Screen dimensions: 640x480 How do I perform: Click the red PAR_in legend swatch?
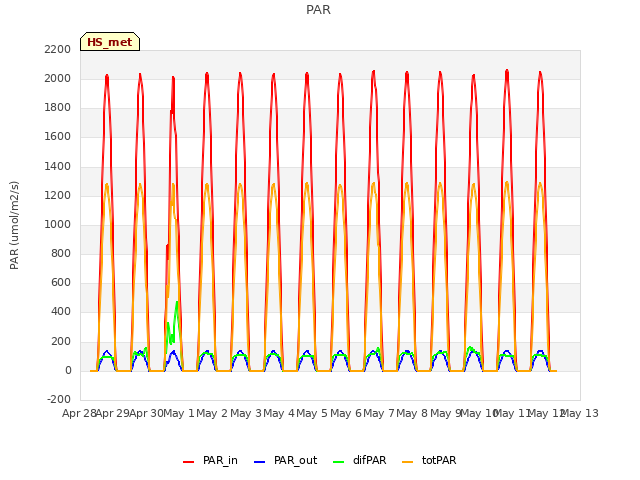coord(189,461)
